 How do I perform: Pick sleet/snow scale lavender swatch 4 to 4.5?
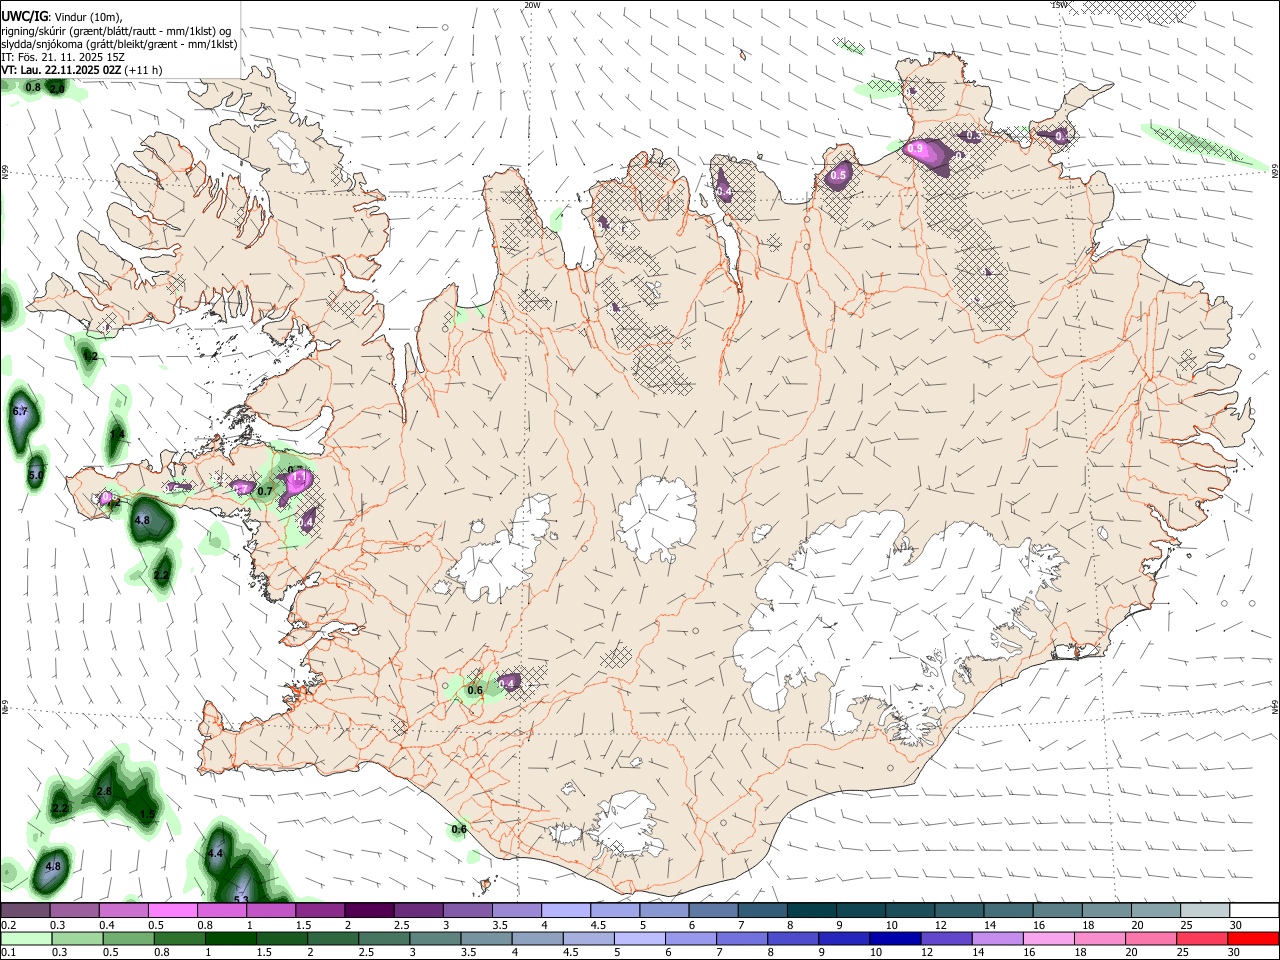click(x=564, y=910)
